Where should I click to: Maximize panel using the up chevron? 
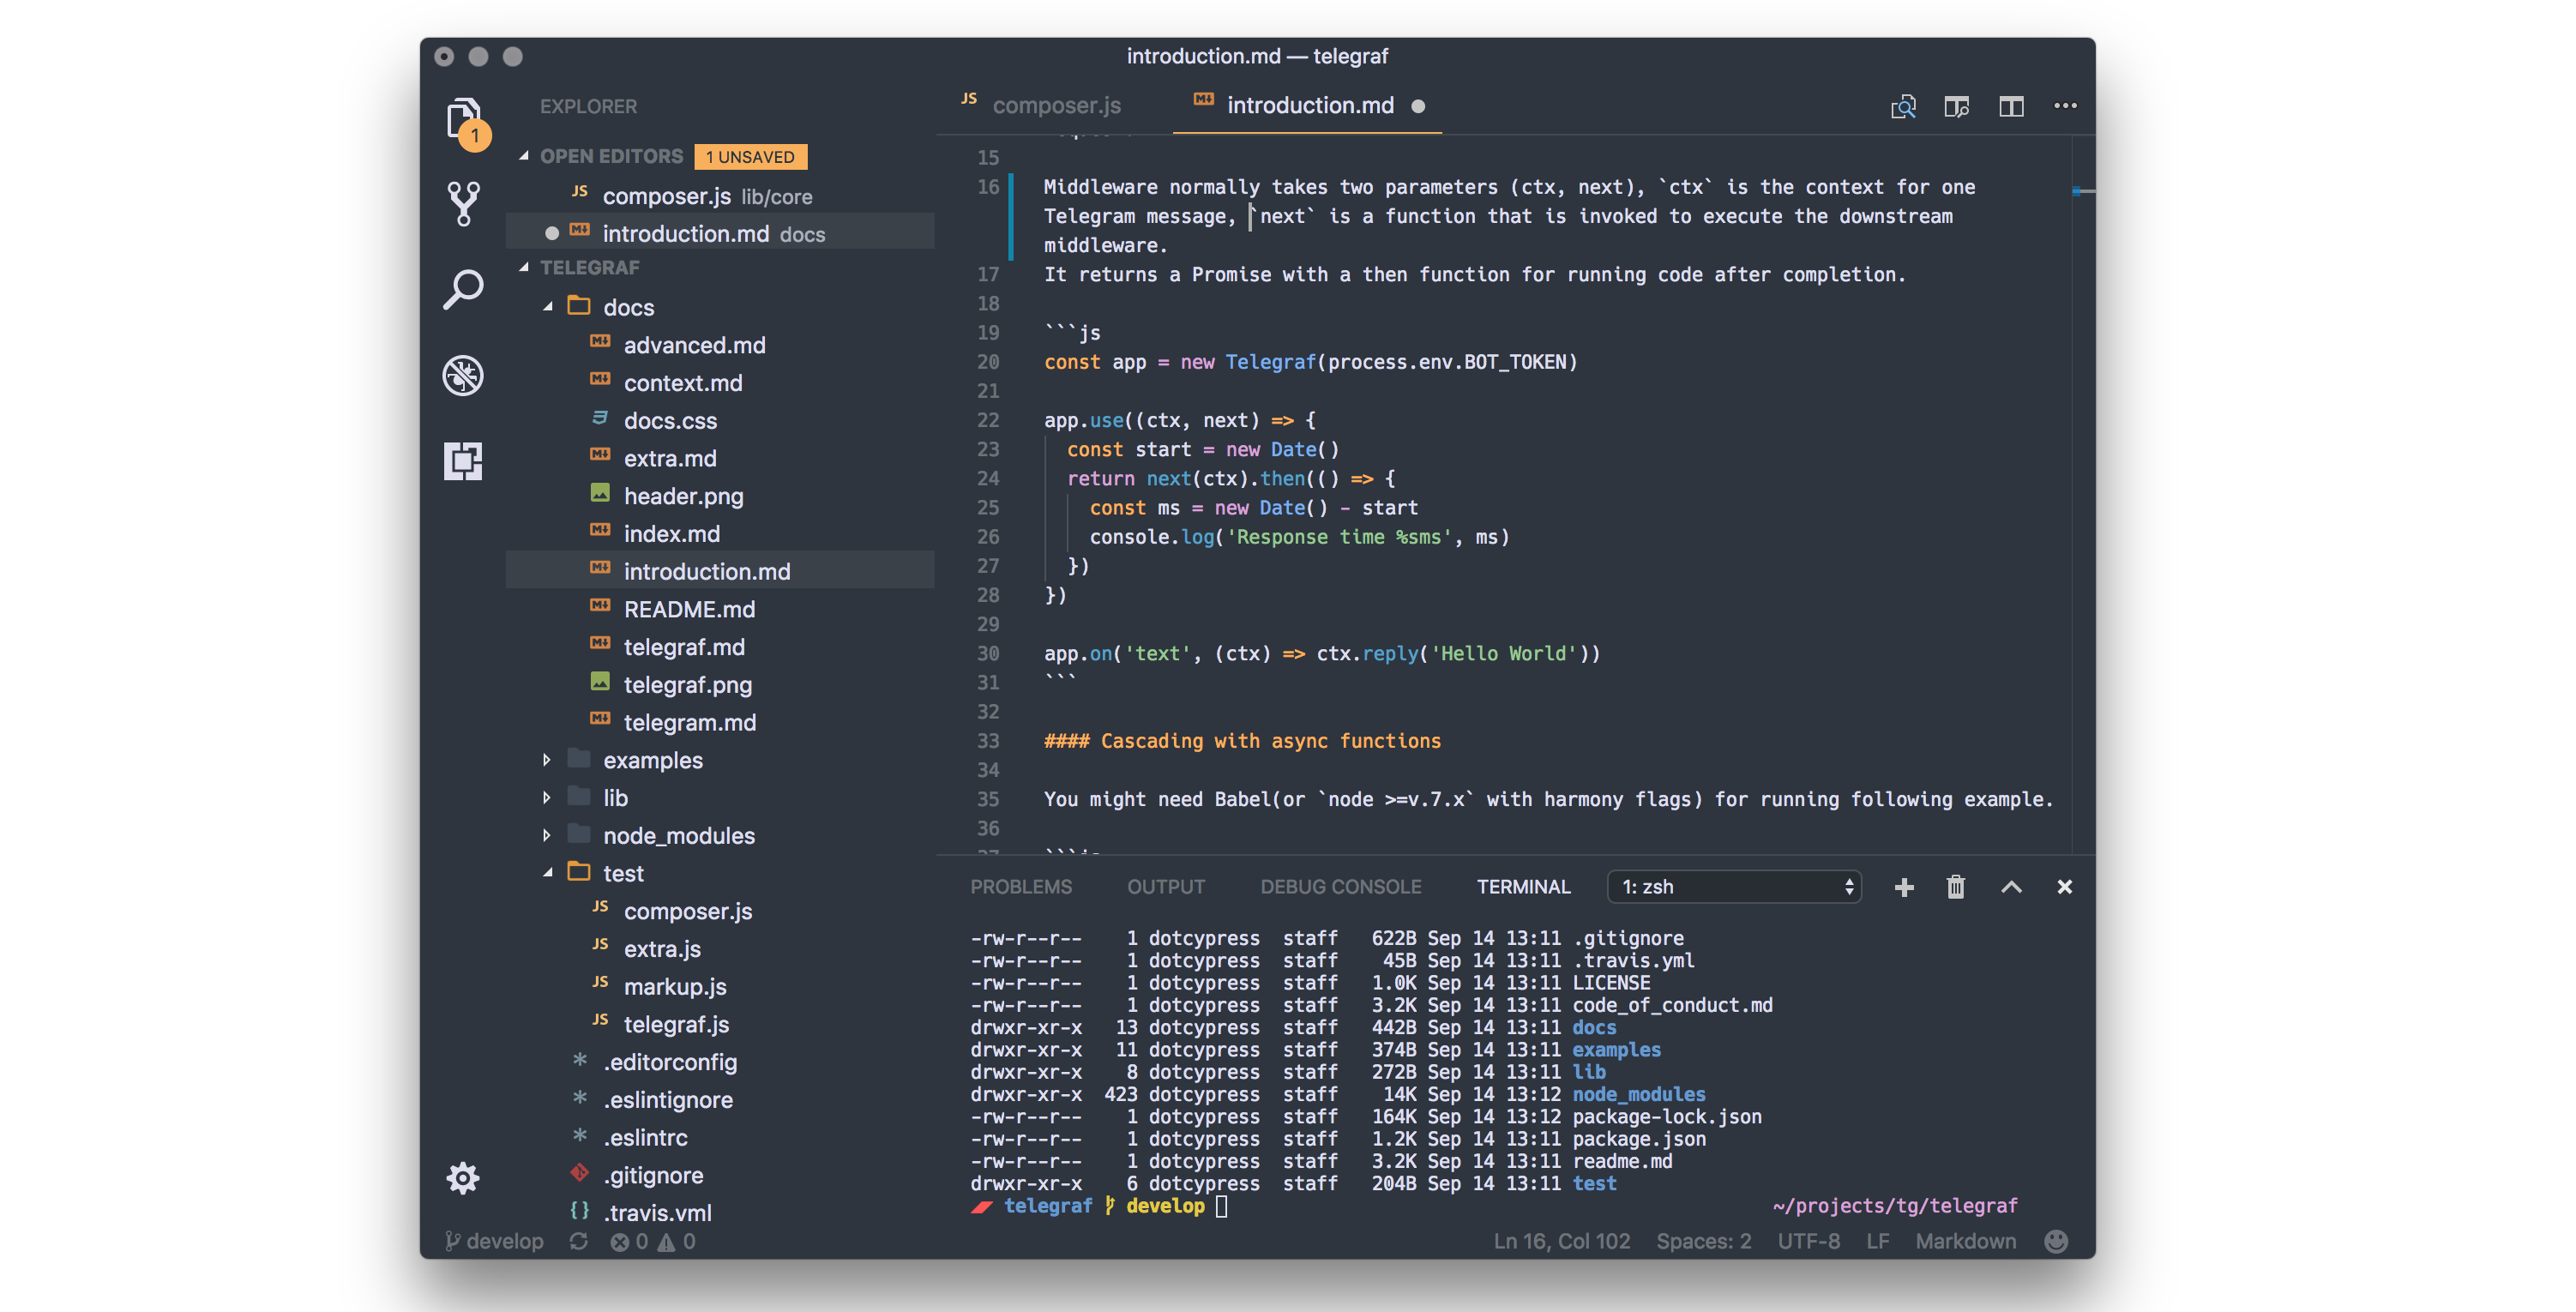[x=2011, y=887]
